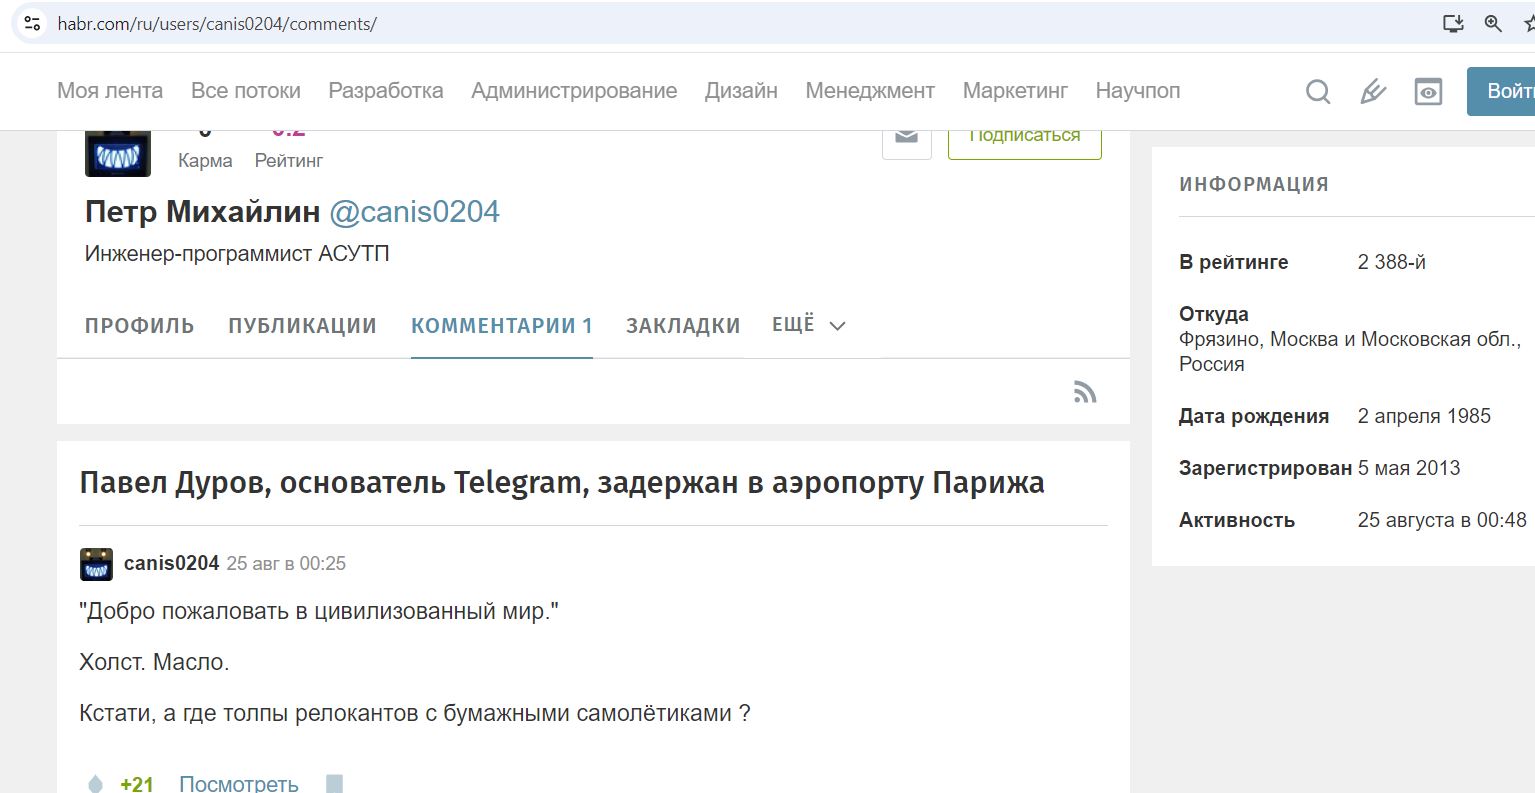Click ИНФОРМАЦИЯ sidebar heading
This screenshot has height=793, width=1535.
tap(1254, 184)
